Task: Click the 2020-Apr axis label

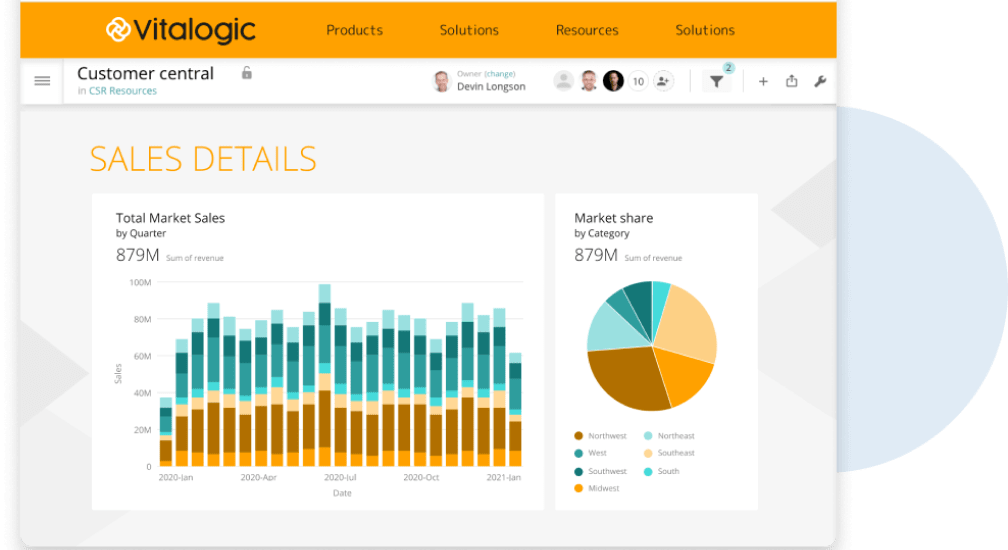Action: [258, 477]
